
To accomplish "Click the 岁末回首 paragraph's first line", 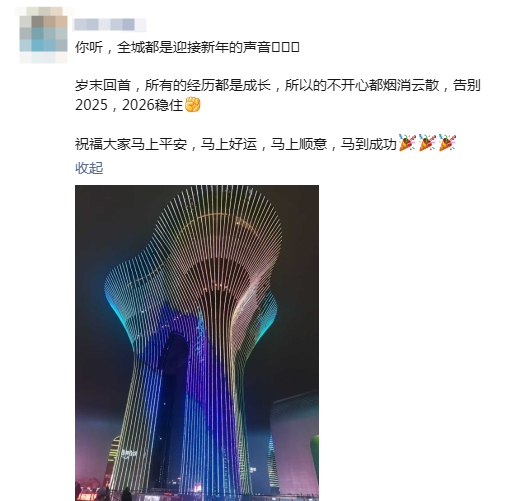I will 277,85.
